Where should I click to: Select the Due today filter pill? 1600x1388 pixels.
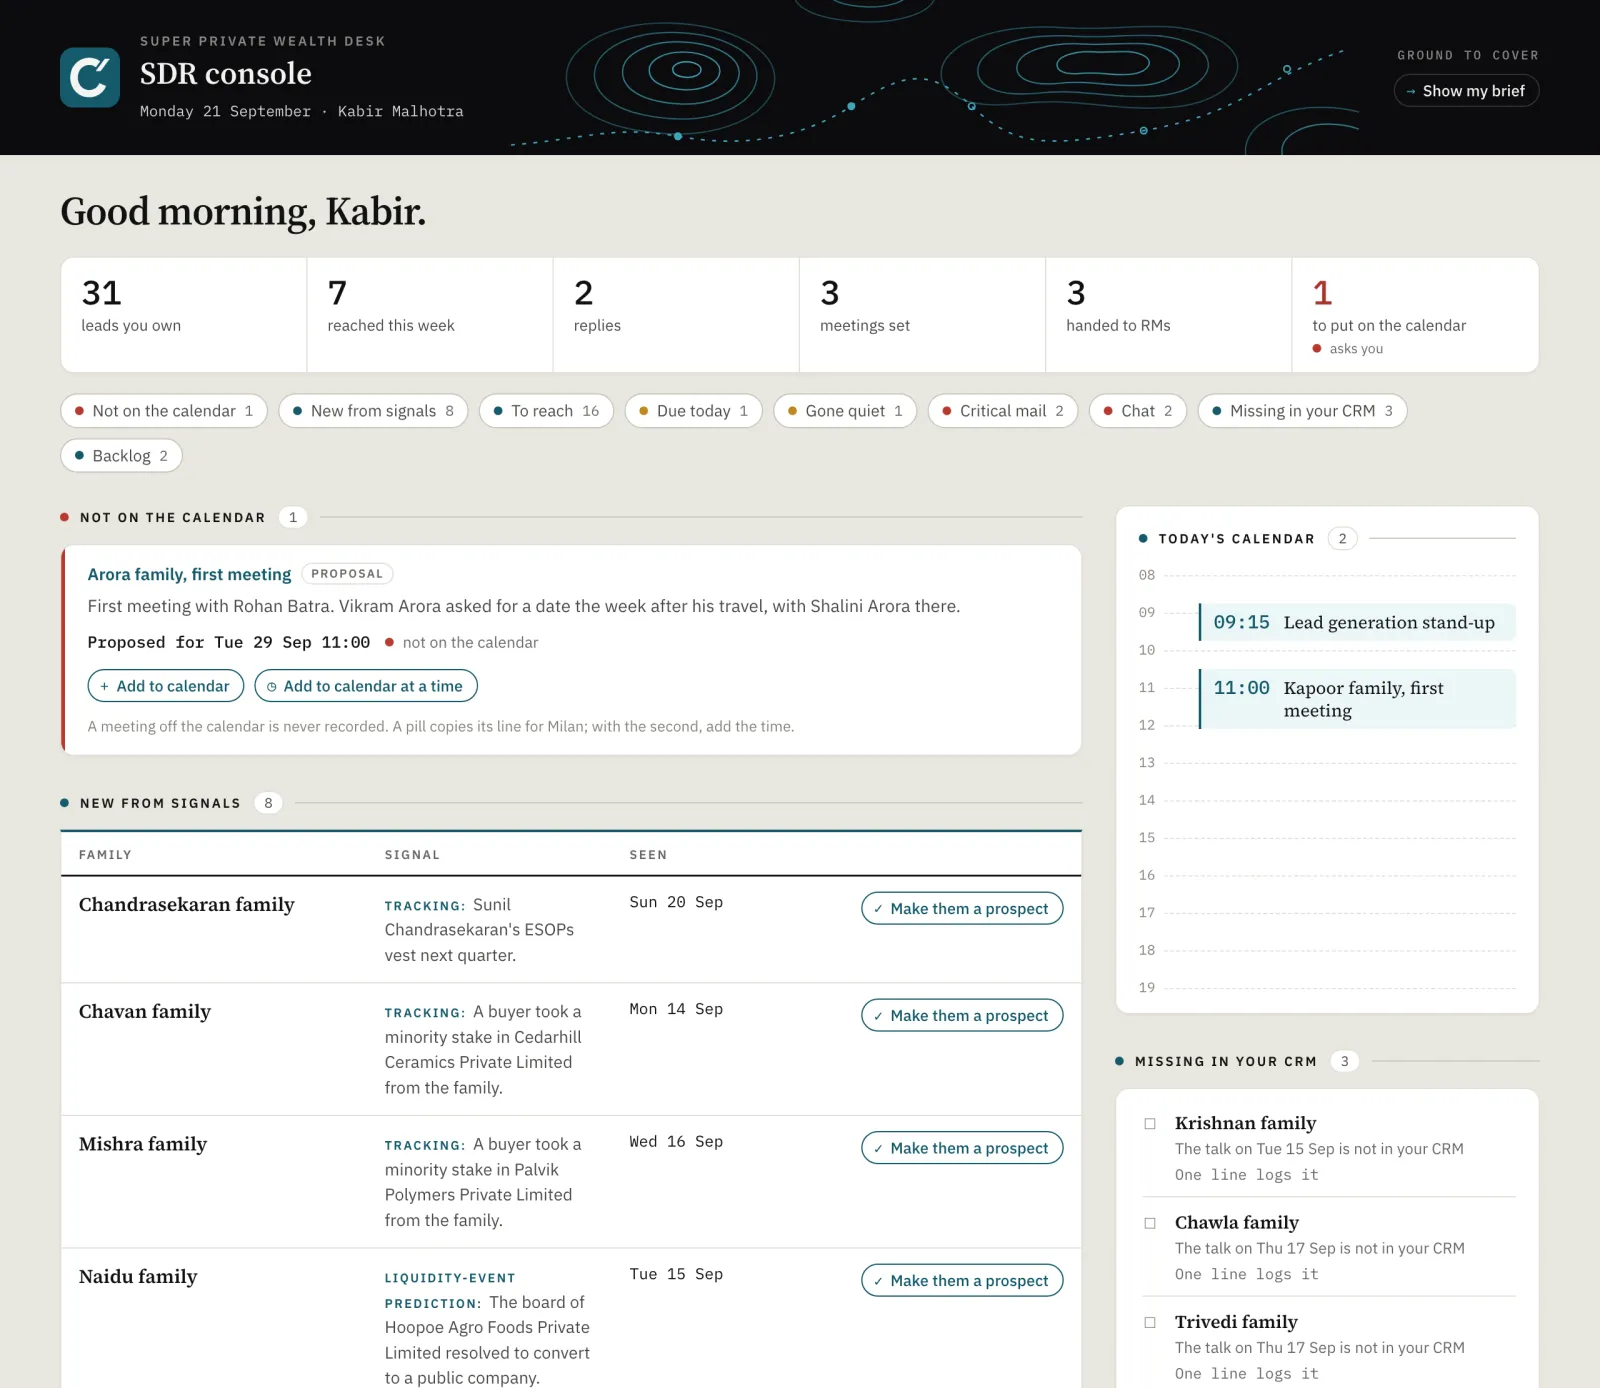pos(694,411)
